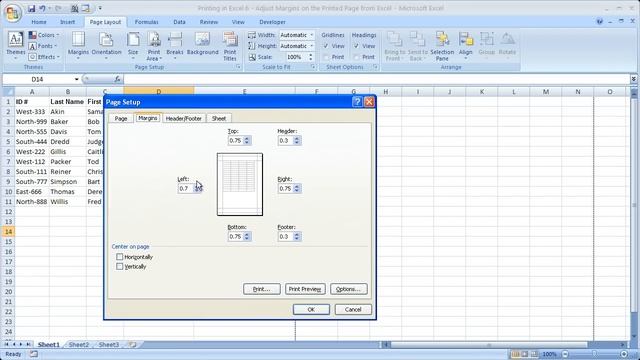Screen dimensions: 640x360
Task: Open Theme Effects dropdown
Action: pyautogui.click(x=44, y=57)
